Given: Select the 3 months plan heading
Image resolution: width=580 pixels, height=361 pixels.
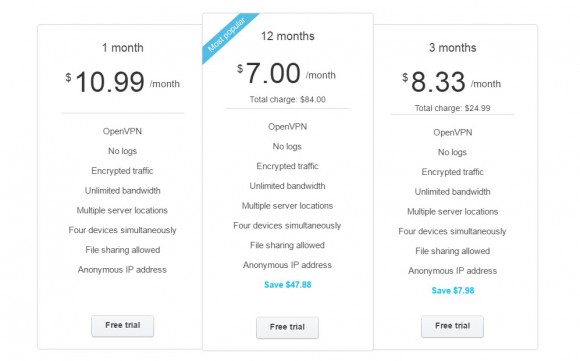Looking at the screenshot, I should [x=452, y=48].
